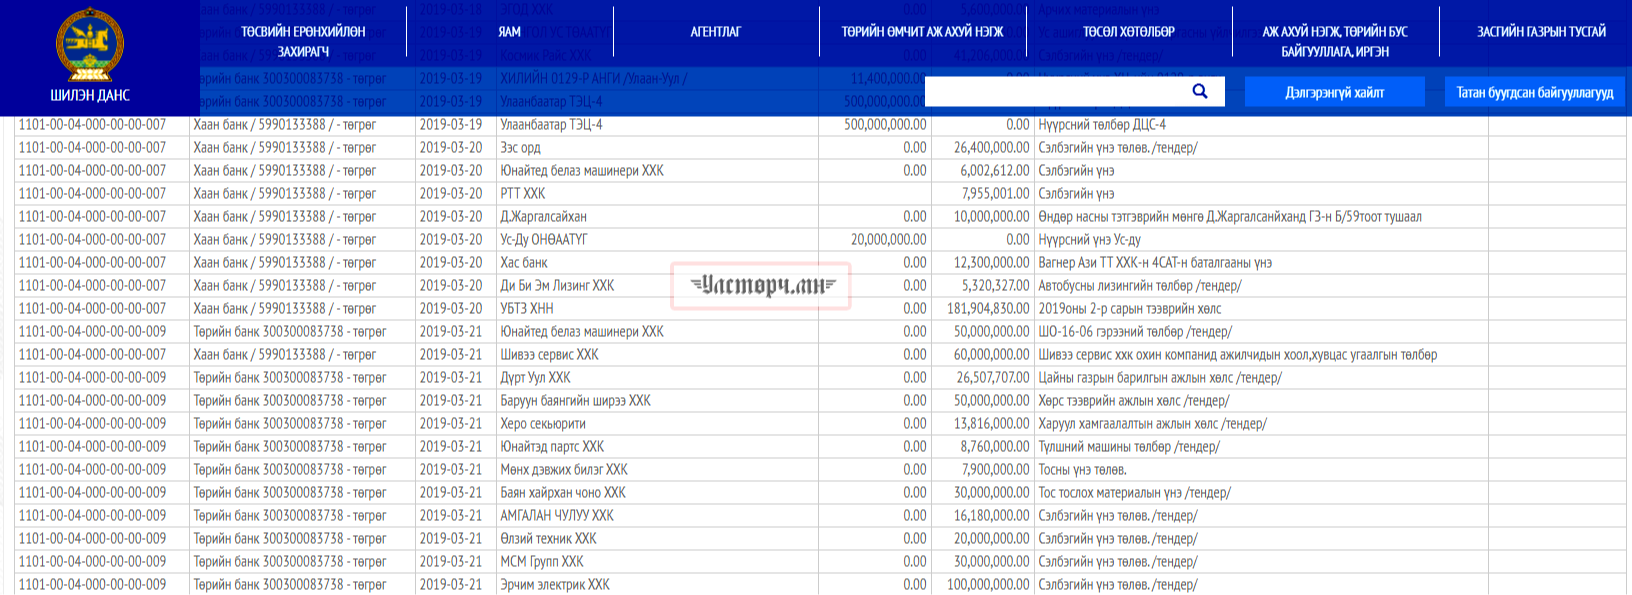Select the Өлзий техник ХХК cell
Screen dimensions: 1632x595
(x=548, y=539)
